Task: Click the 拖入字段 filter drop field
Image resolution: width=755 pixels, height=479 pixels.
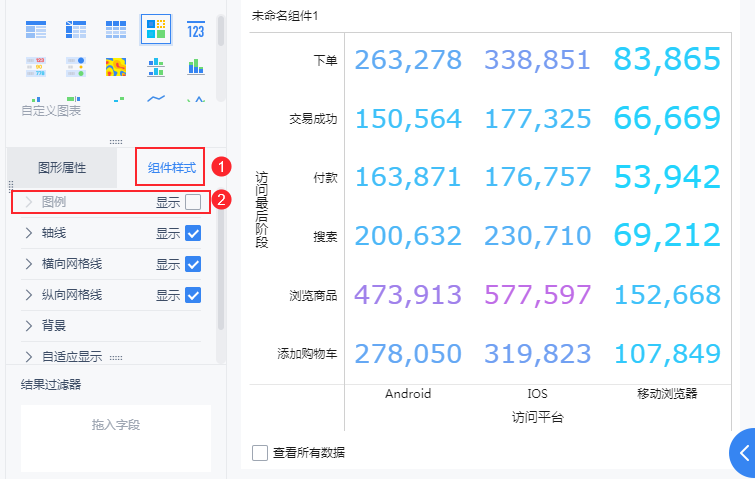Action: pos(116,438)
